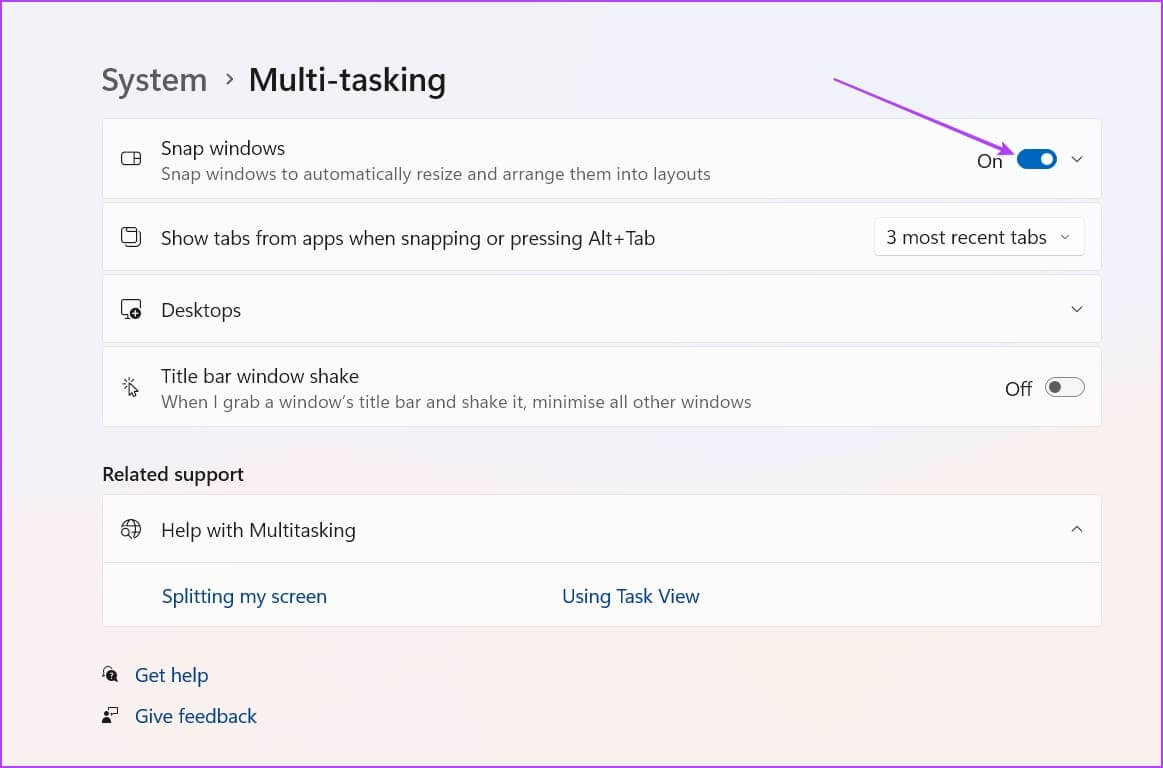
Task: Go back to System in the breadcrumb
Action: click(x=154, y=80)
